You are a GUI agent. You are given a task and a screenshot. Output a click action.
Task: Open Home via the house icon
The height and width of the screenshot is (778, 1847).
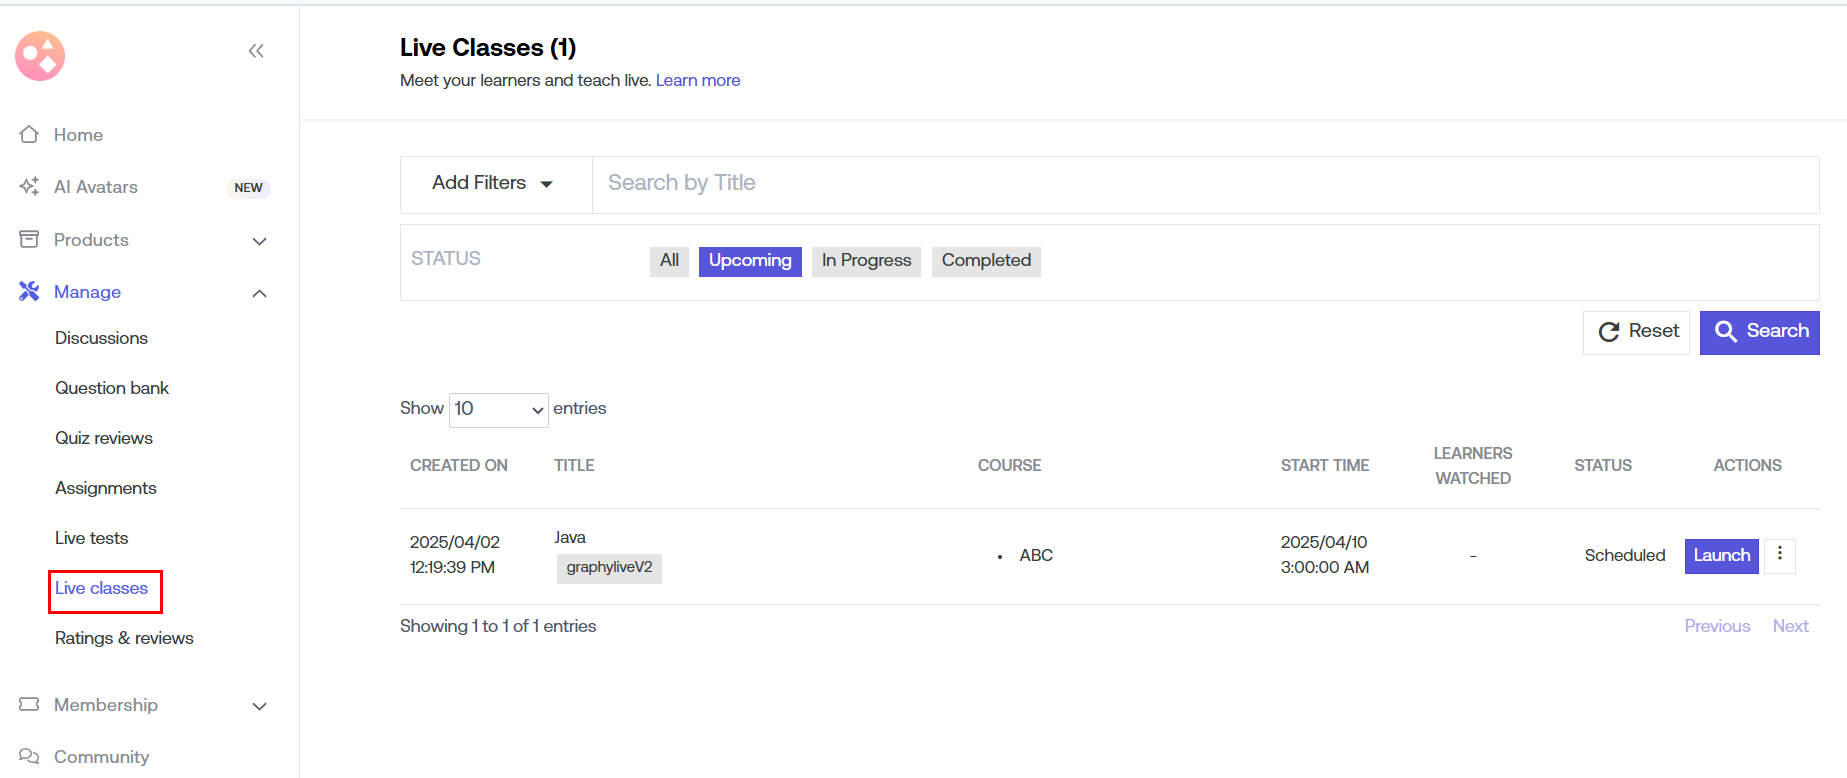(x=29, y=135)
